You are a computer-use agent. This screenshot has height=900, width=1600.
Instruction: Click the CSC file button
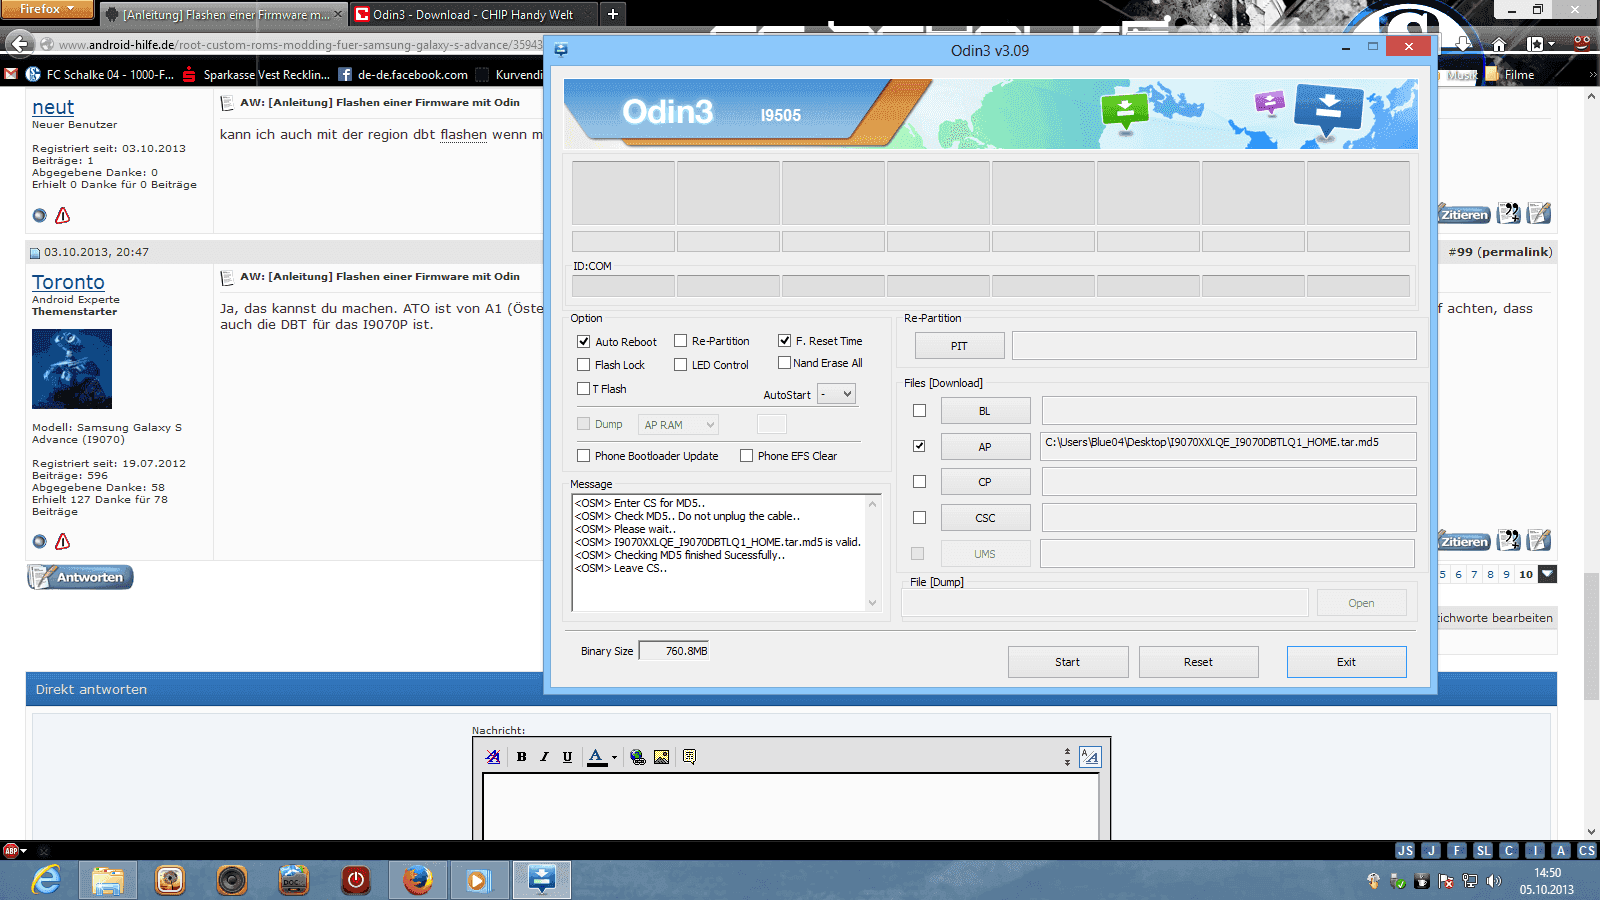click(985, 518)
